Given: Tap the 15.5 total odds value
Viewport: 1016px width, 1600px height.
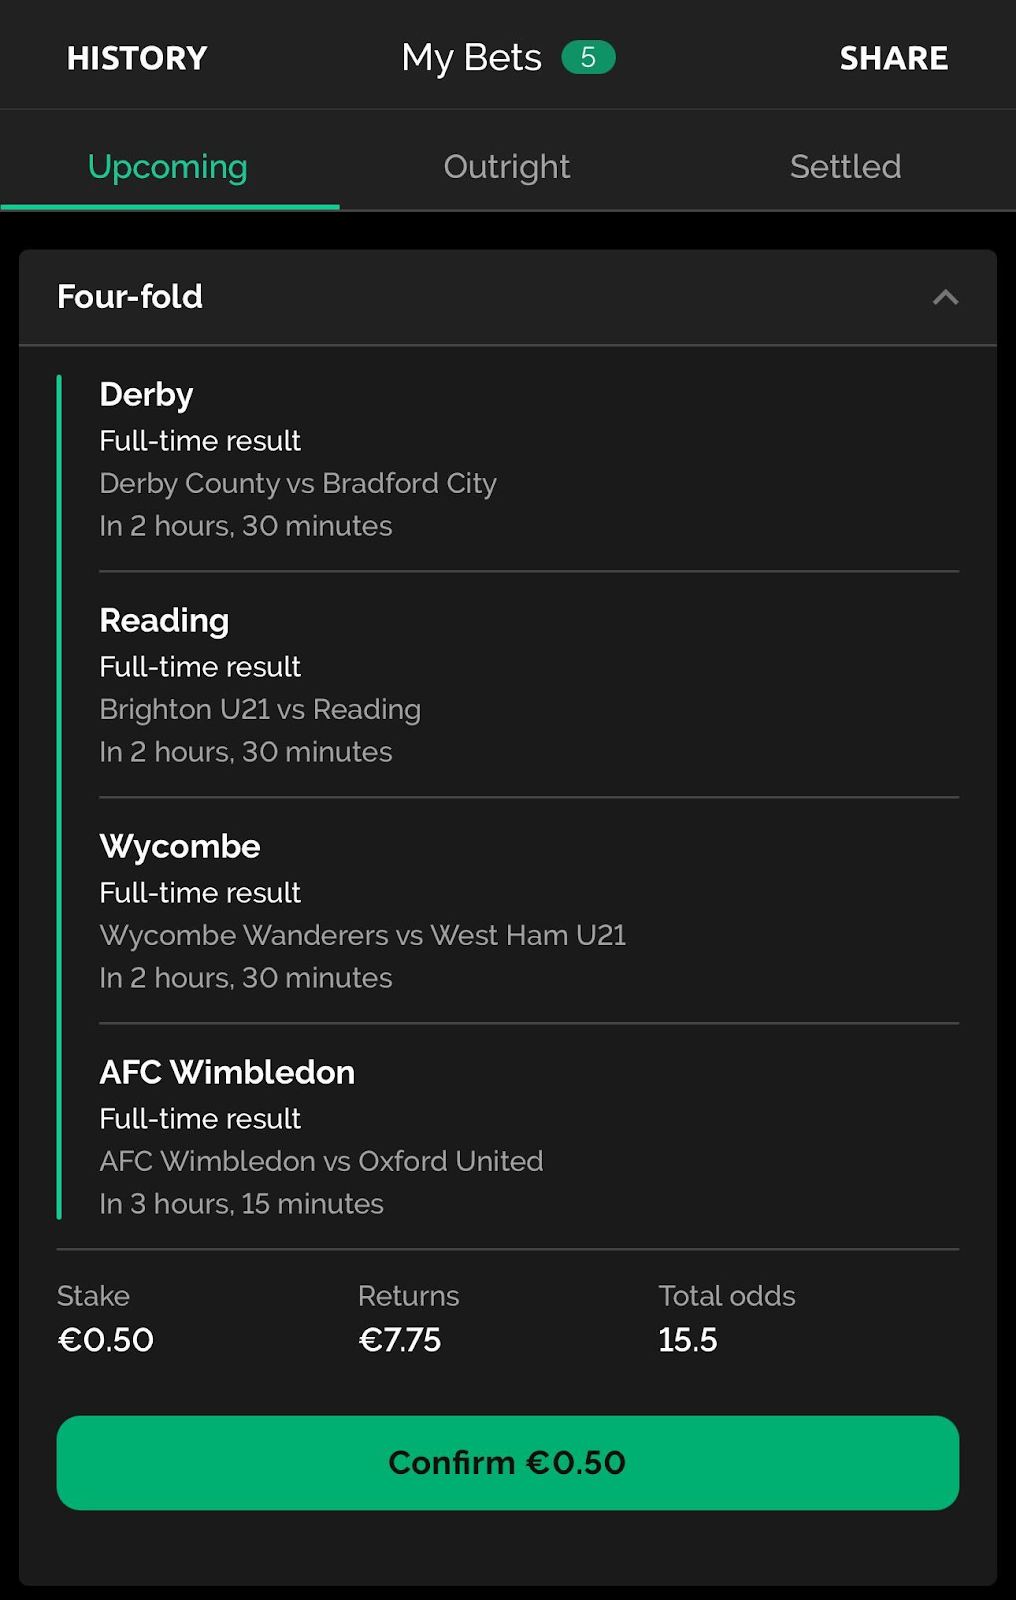Looking at the screenshot, I should [688, 1340].
